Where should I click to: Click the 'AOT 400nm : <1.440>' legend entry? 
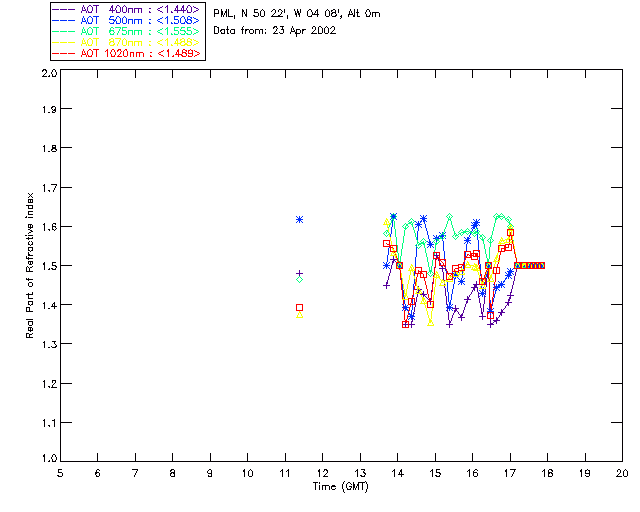(x=127, y=9)
